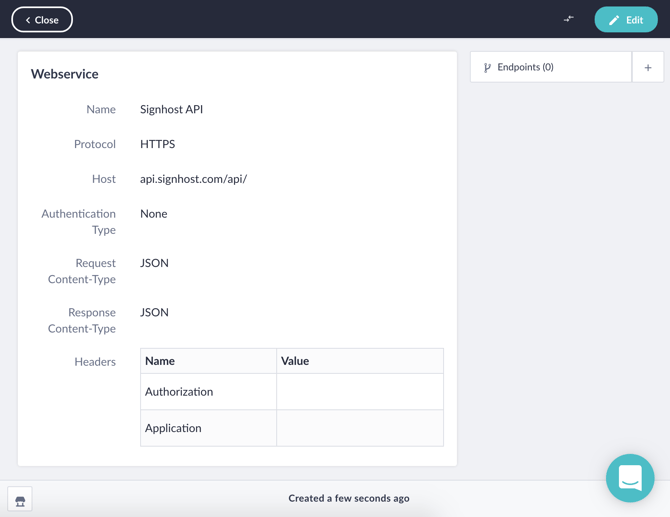Open the chat support bubble
Image resolution: width=670 pixels, height=517 pixels.
[x=630, y=478]
